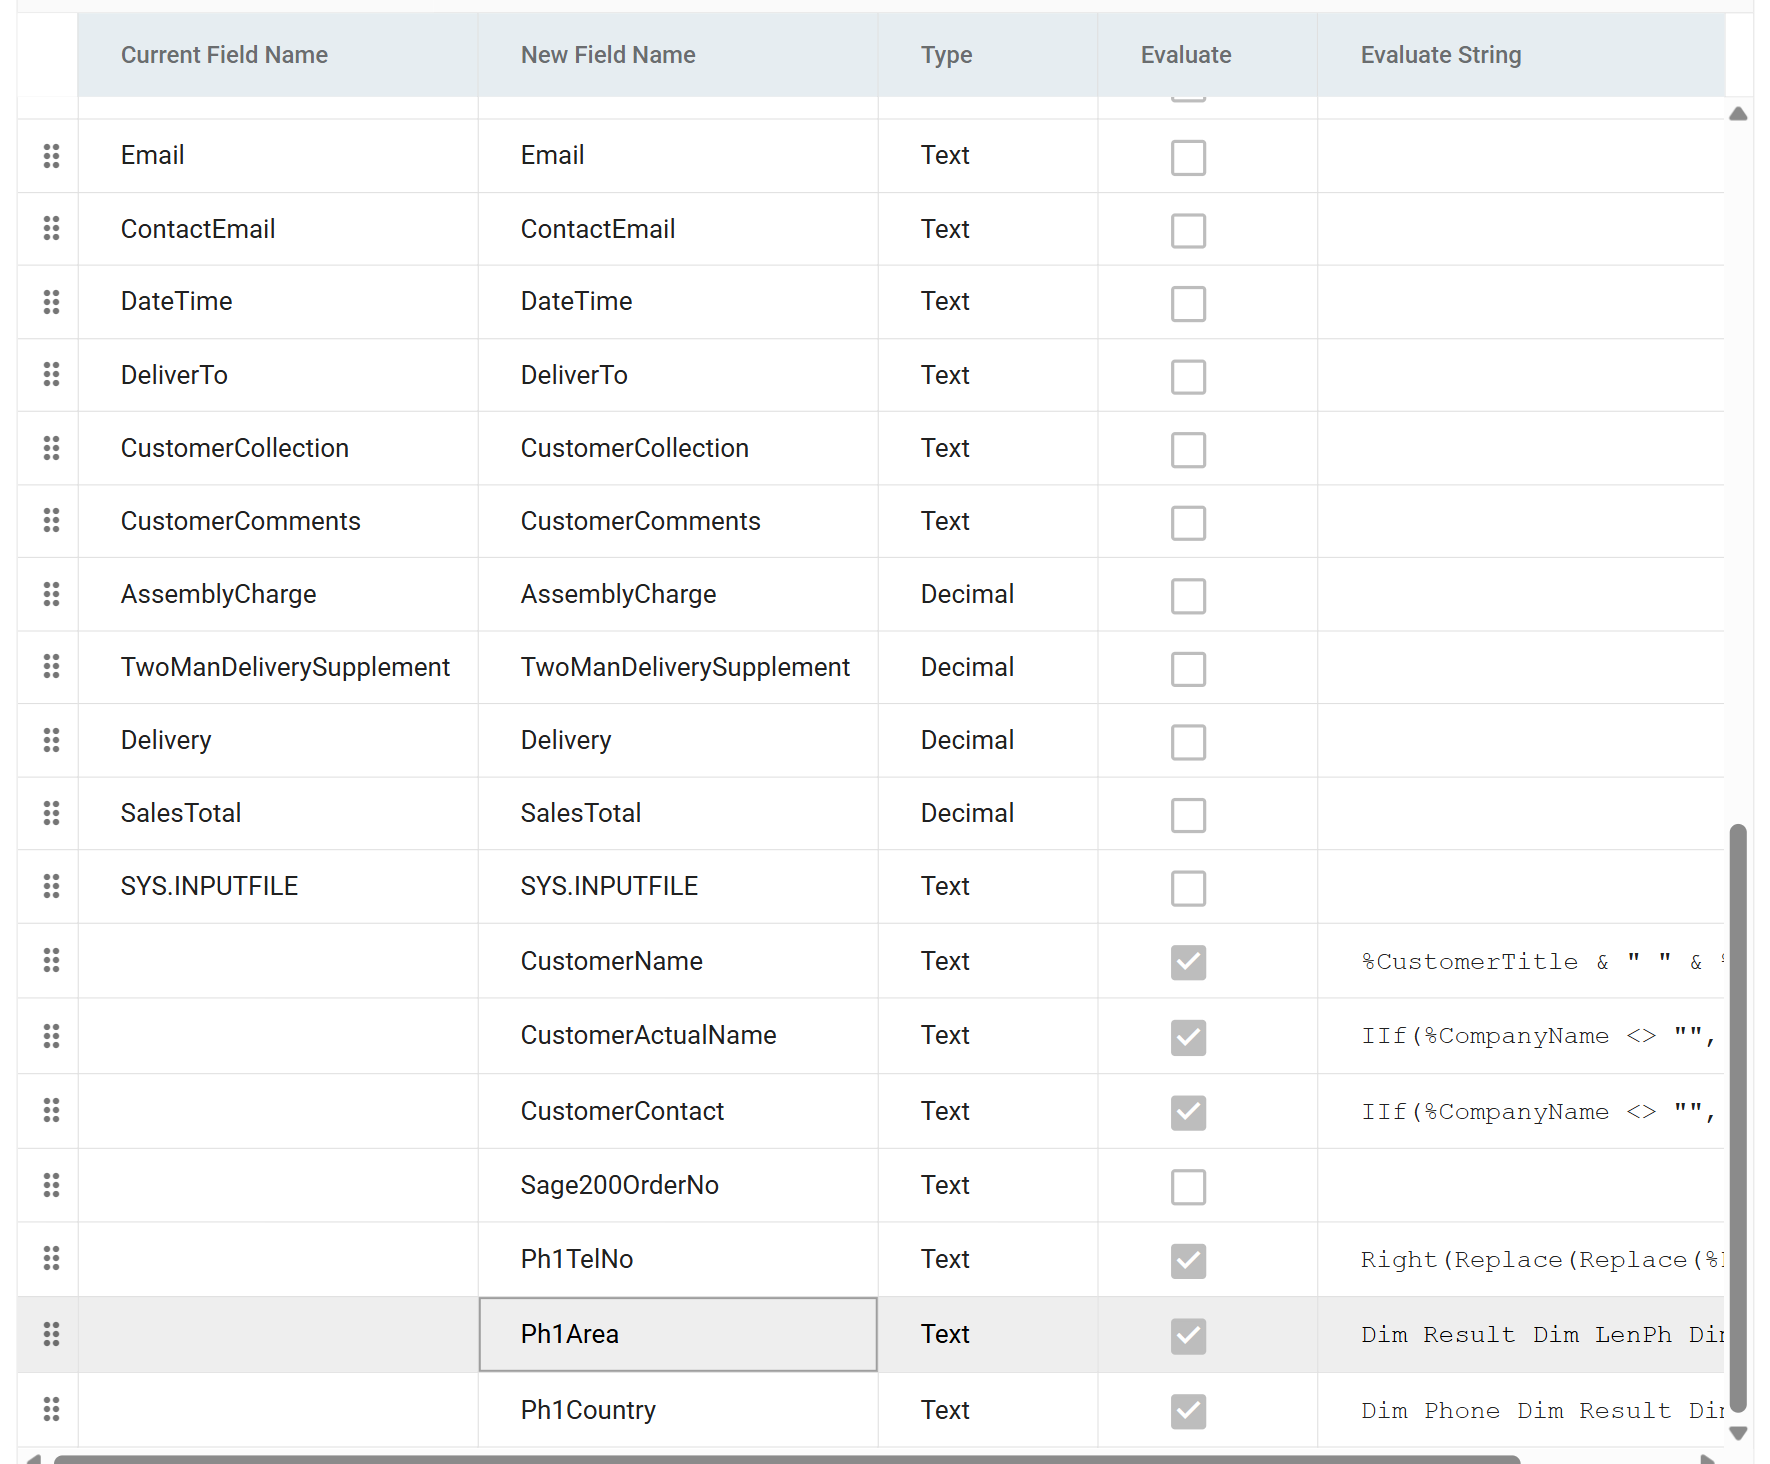The width and height of the screenshot is (1770, 1464).
Task: Click the Evaluate String column header
Action: 1521,55
